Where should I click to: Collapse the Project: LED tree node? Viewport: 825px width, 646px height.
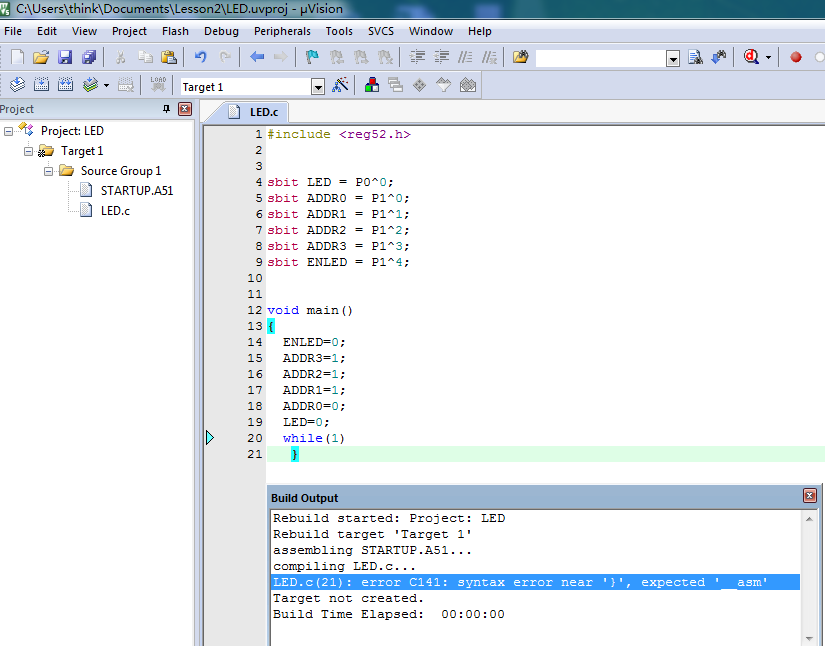click(x=8, y=131)
